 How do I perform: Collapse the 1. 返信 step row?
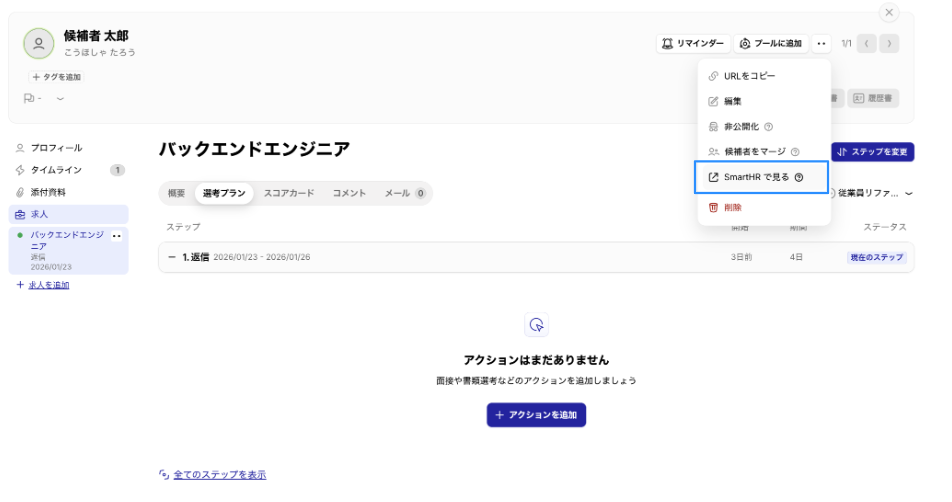172,257
